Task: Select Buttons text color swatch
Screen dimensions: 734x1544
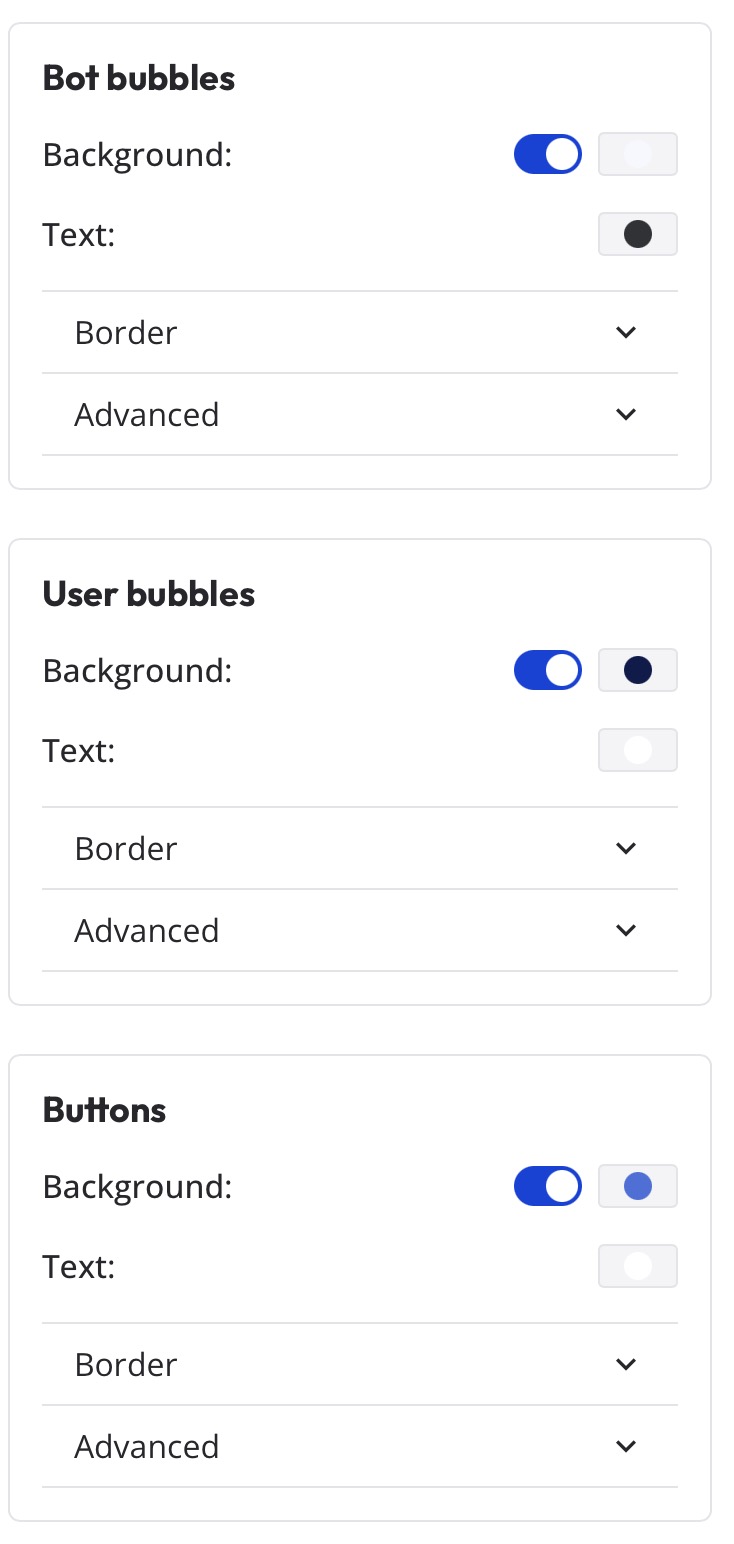Action: point(637,1267)
